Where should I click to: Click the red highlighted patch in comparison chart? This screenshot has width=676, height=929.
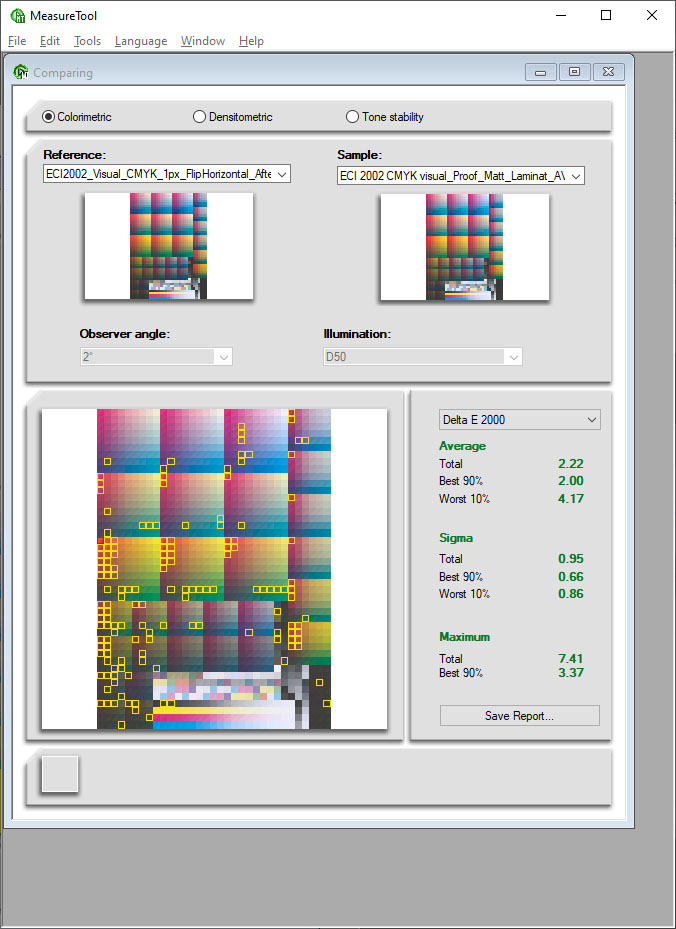tap(100, 540)
